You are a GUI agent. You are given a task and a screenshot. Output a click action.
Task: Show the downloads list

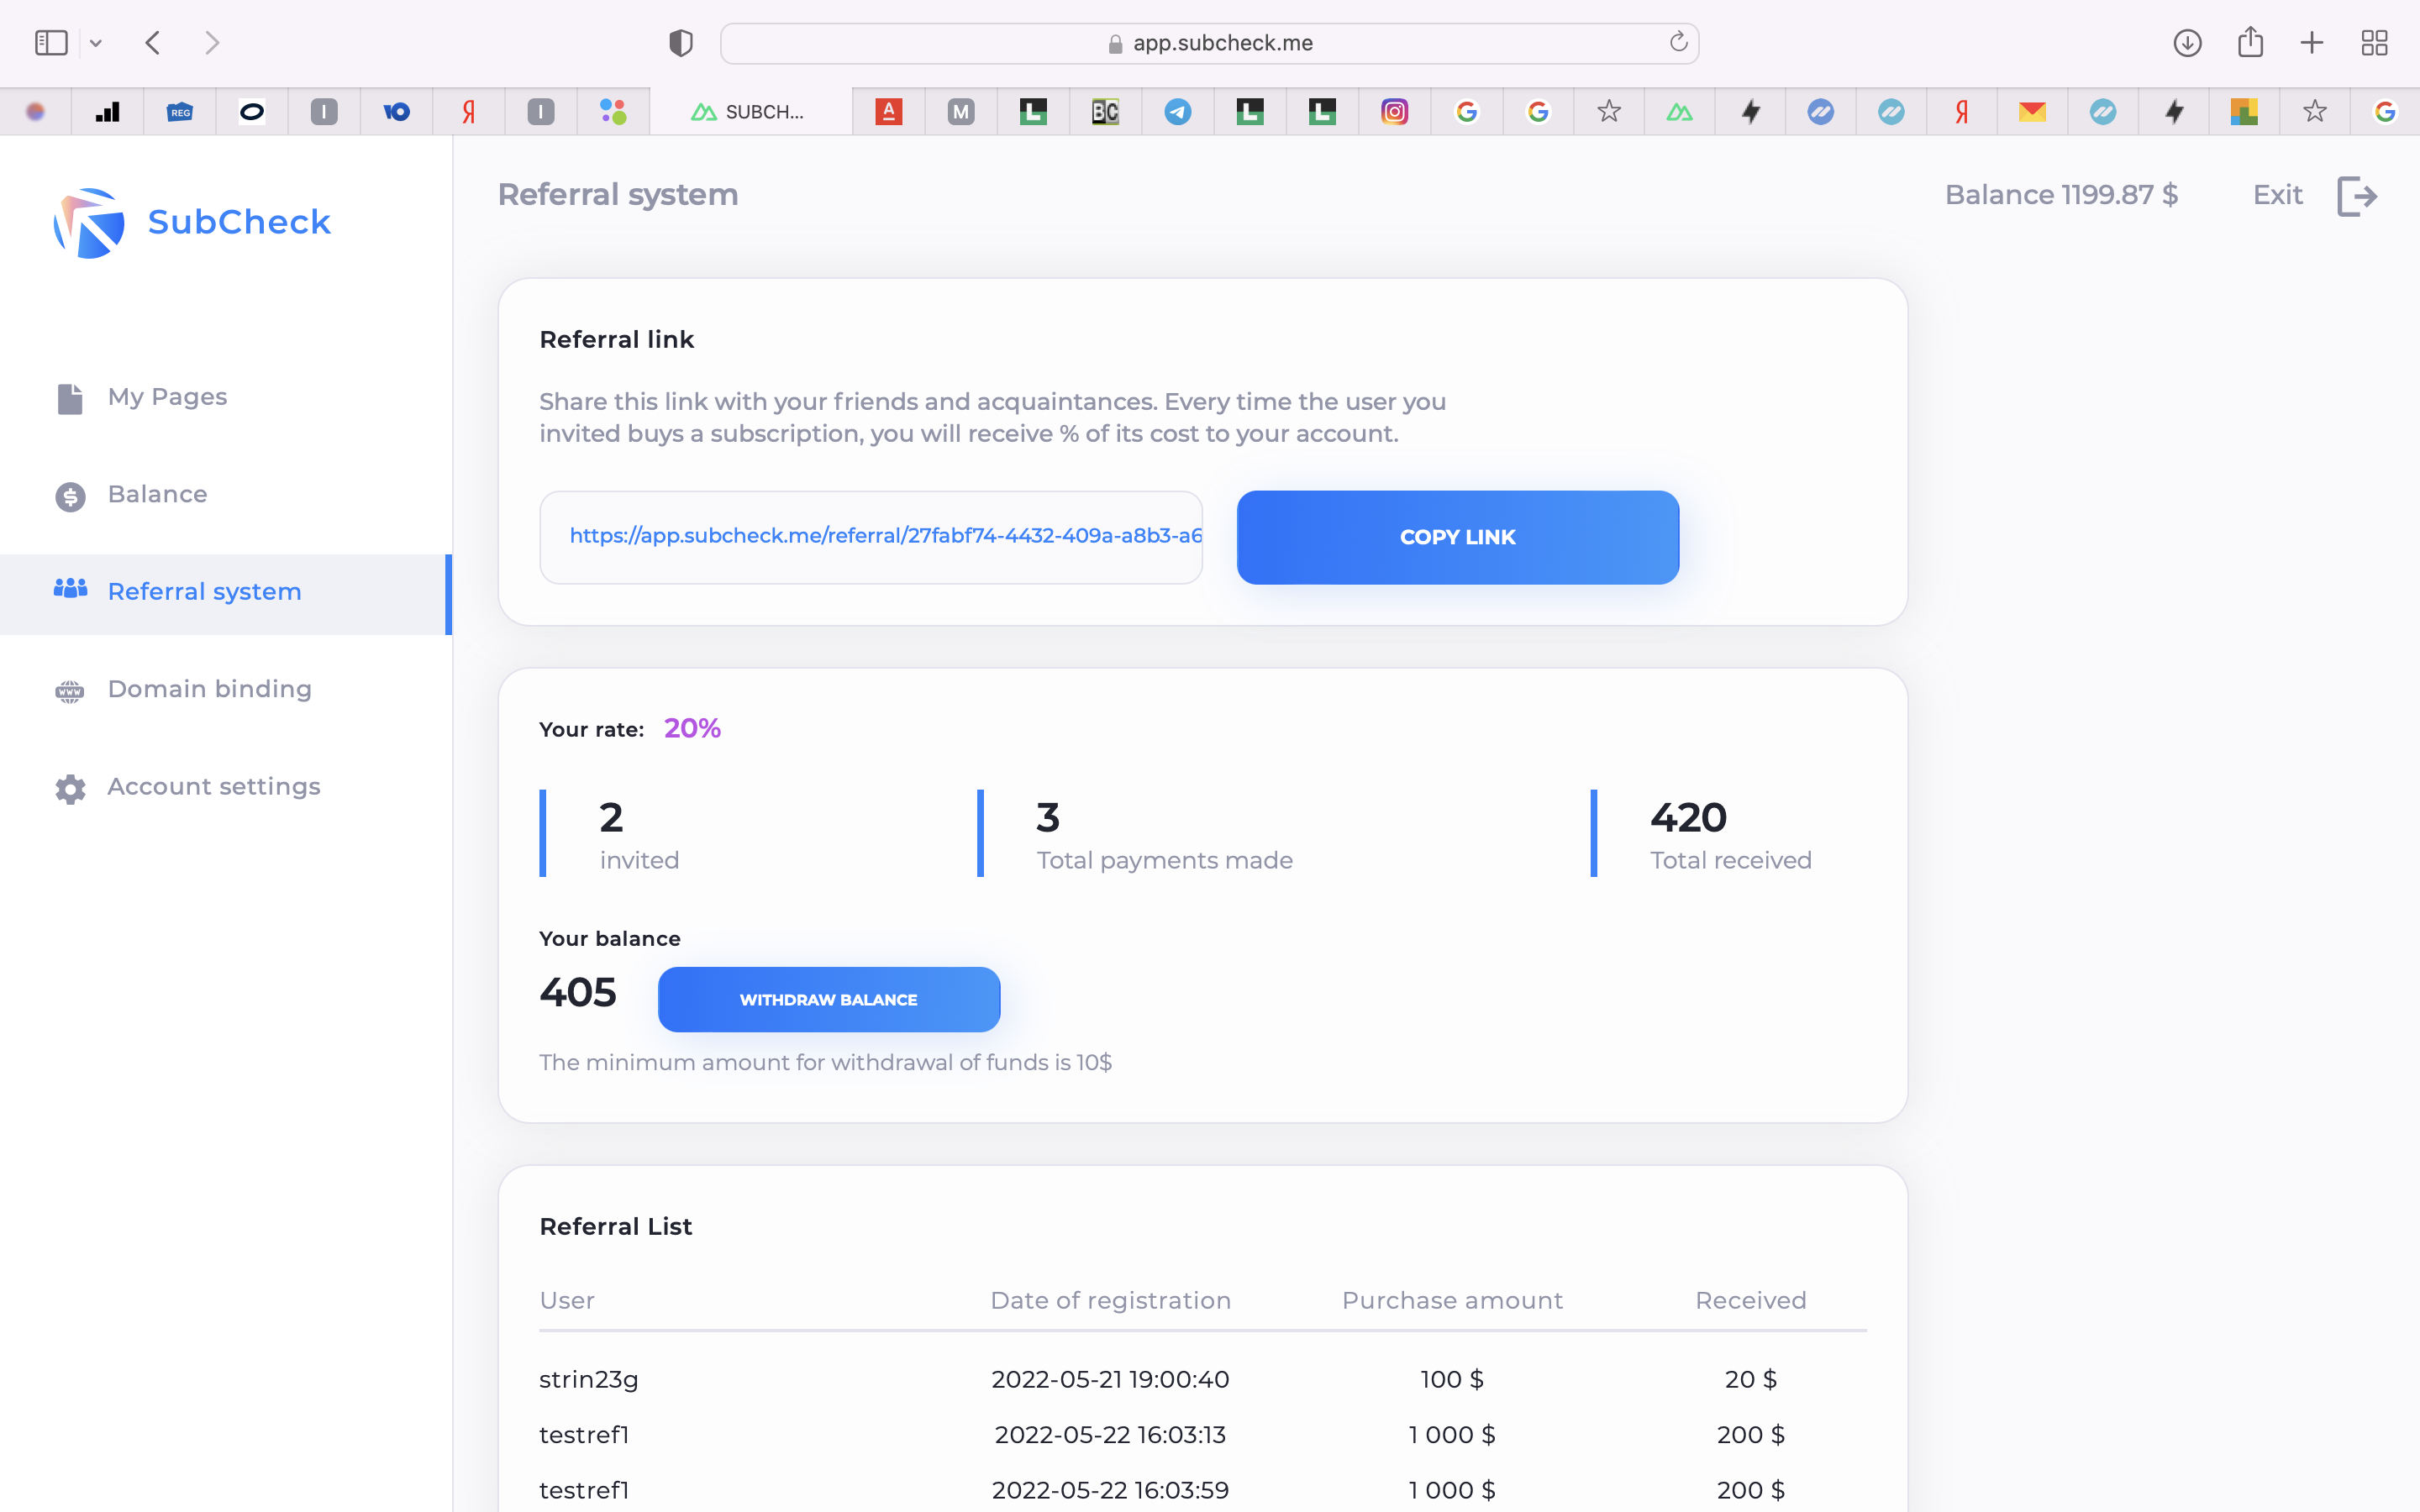coord(2187,43)
